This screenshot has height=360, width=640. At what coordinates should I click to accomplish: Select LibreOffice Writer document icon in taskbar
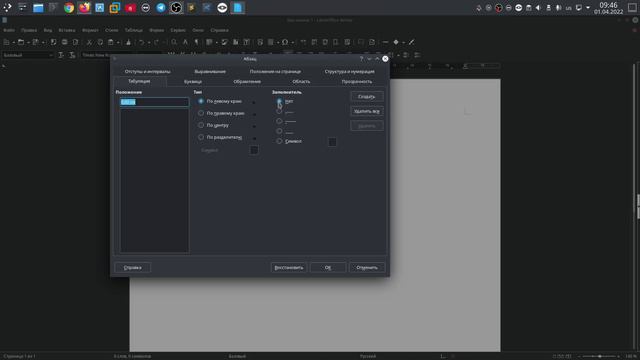pyautogui.click(x=238, y=8)
